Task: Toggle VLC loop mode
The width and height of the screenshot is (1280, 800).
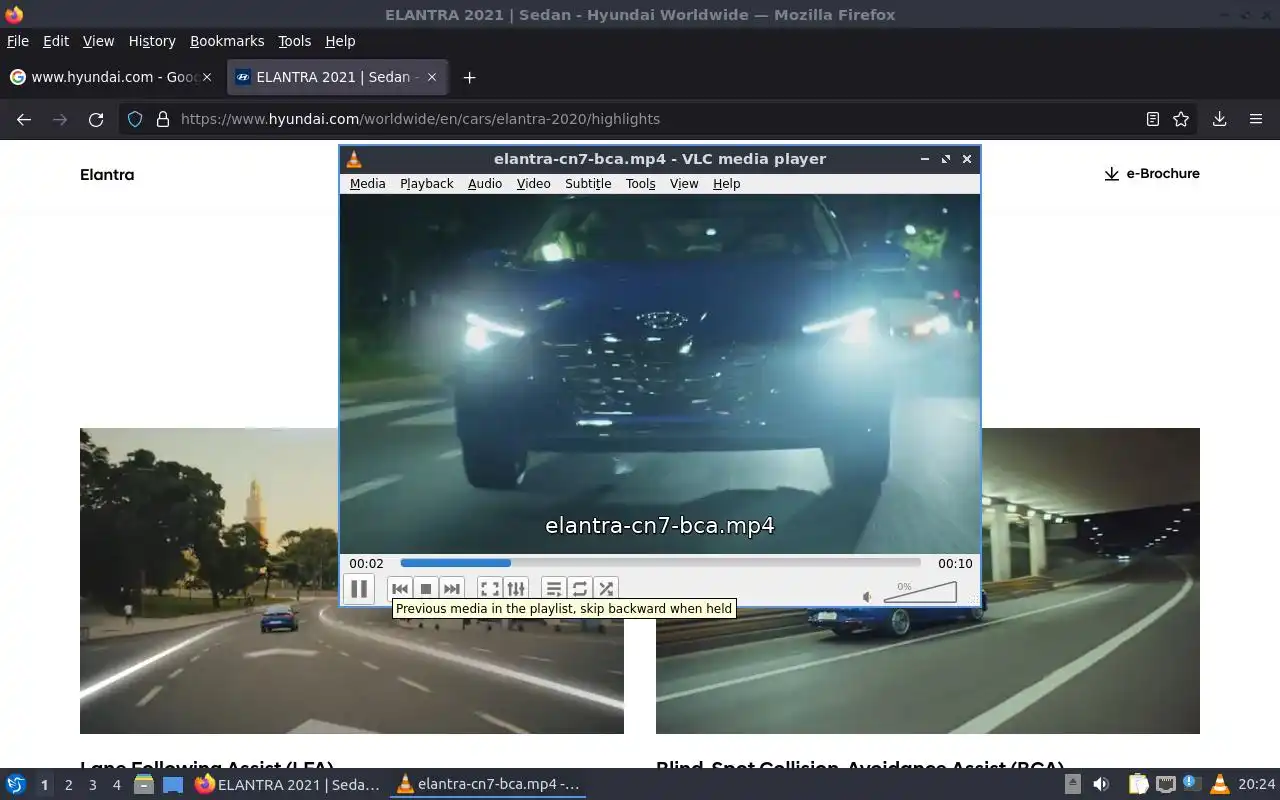Action: coord(580,589)
